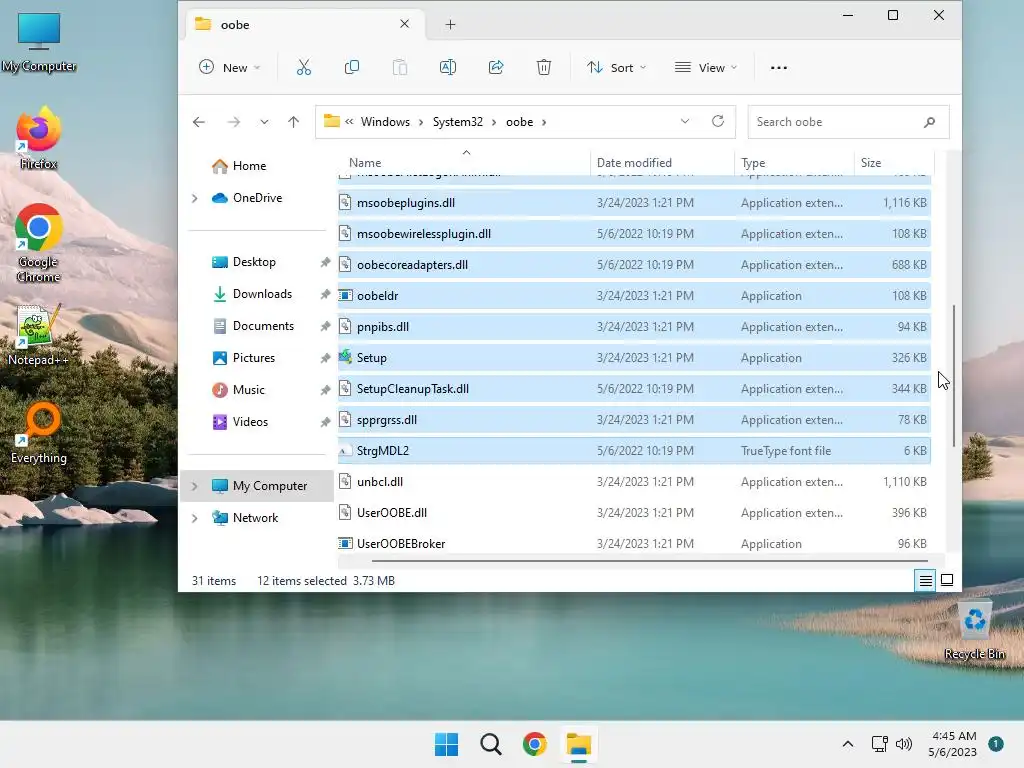Click System32 in the address breadcrumb
Image resolution: width=1024 pixels, height=768 pixels.
[458, 122]
